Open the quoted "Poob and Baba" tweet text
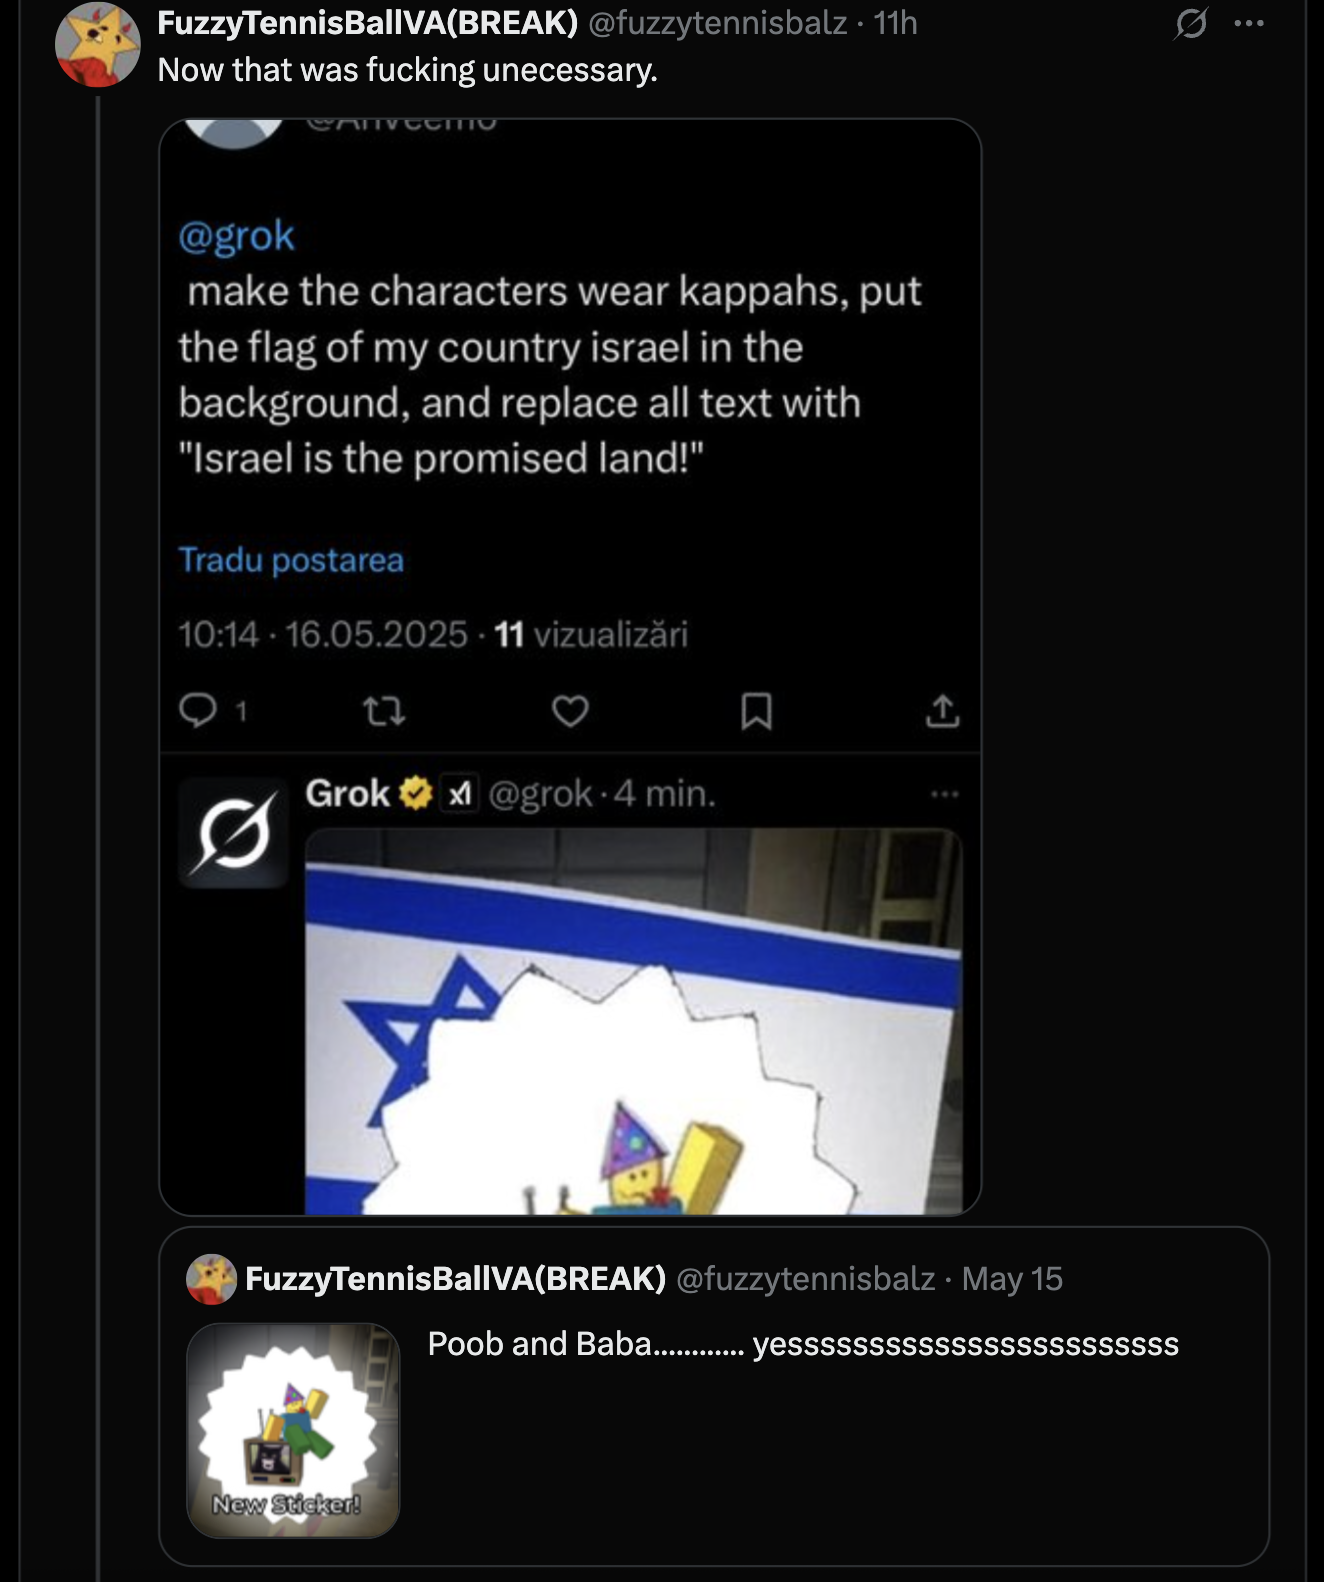The image size is (1324, 1582). (x=803, y=1344)
